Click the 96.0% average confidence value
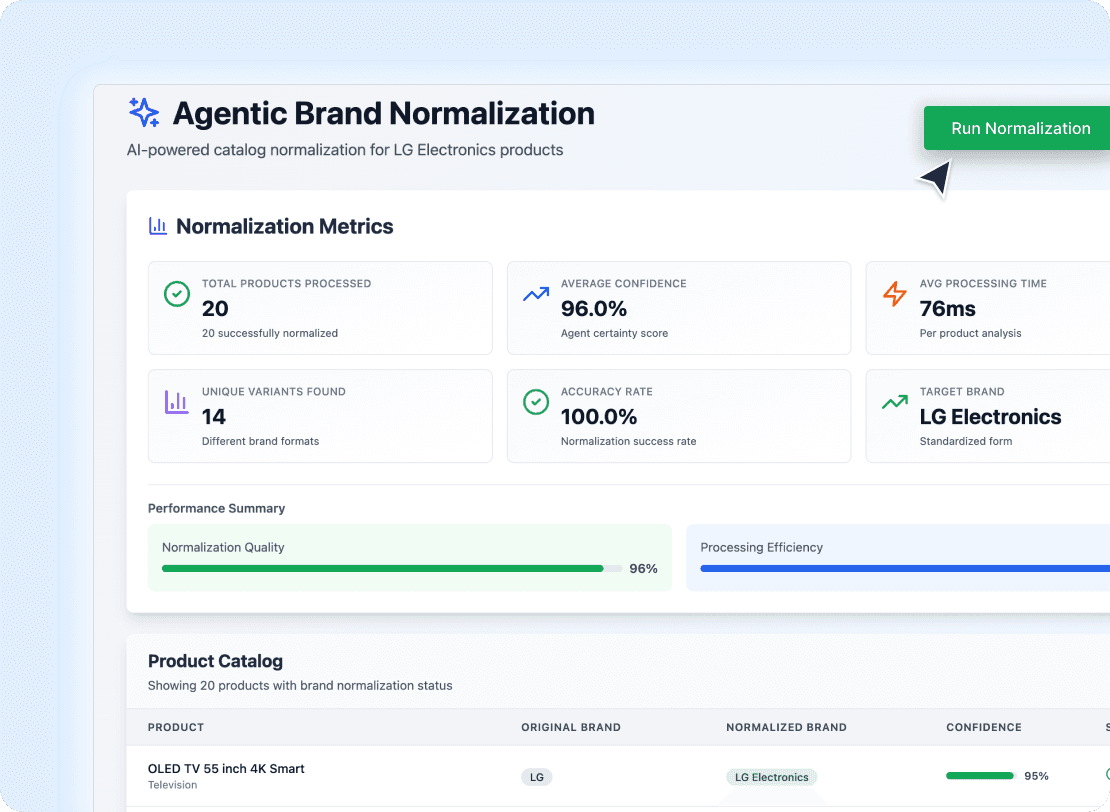This screenshot has height=812, width=1110. click(593, 309)
